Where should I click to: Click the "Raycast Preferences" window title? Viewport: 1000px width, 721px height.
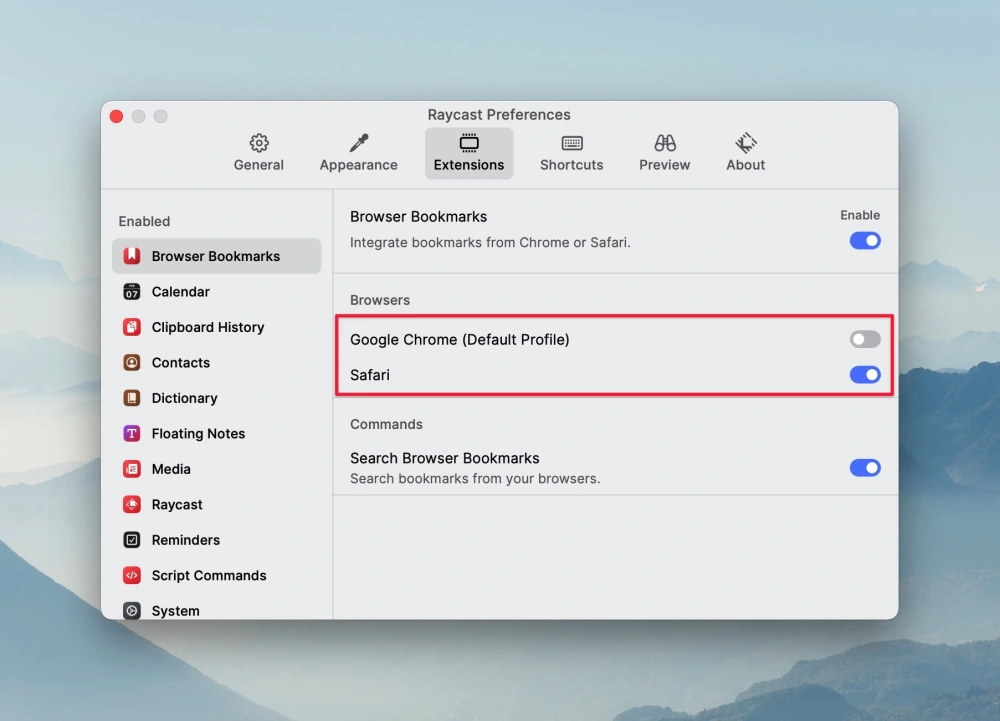[499, 115]
